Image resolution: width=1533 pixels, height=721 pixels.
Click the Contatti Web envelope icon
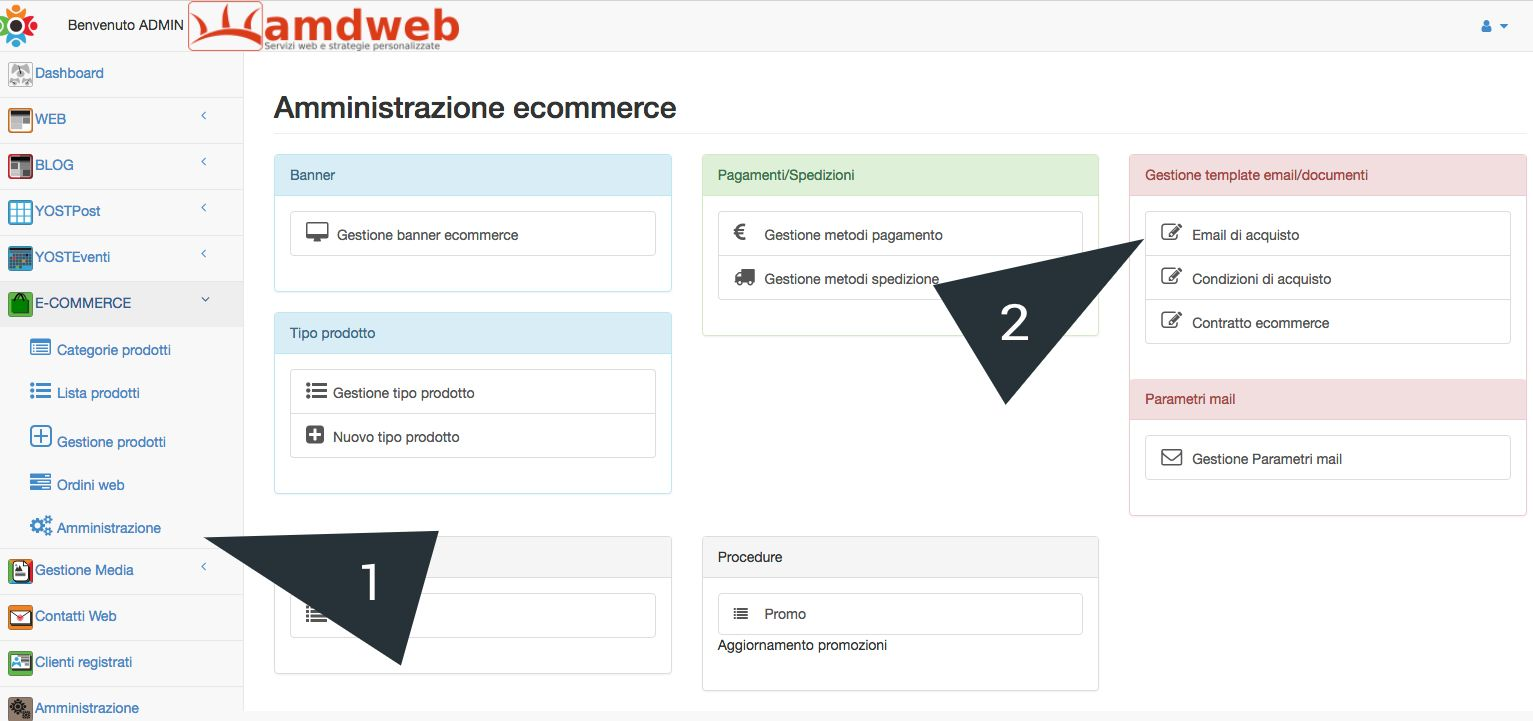coord(19,616)
